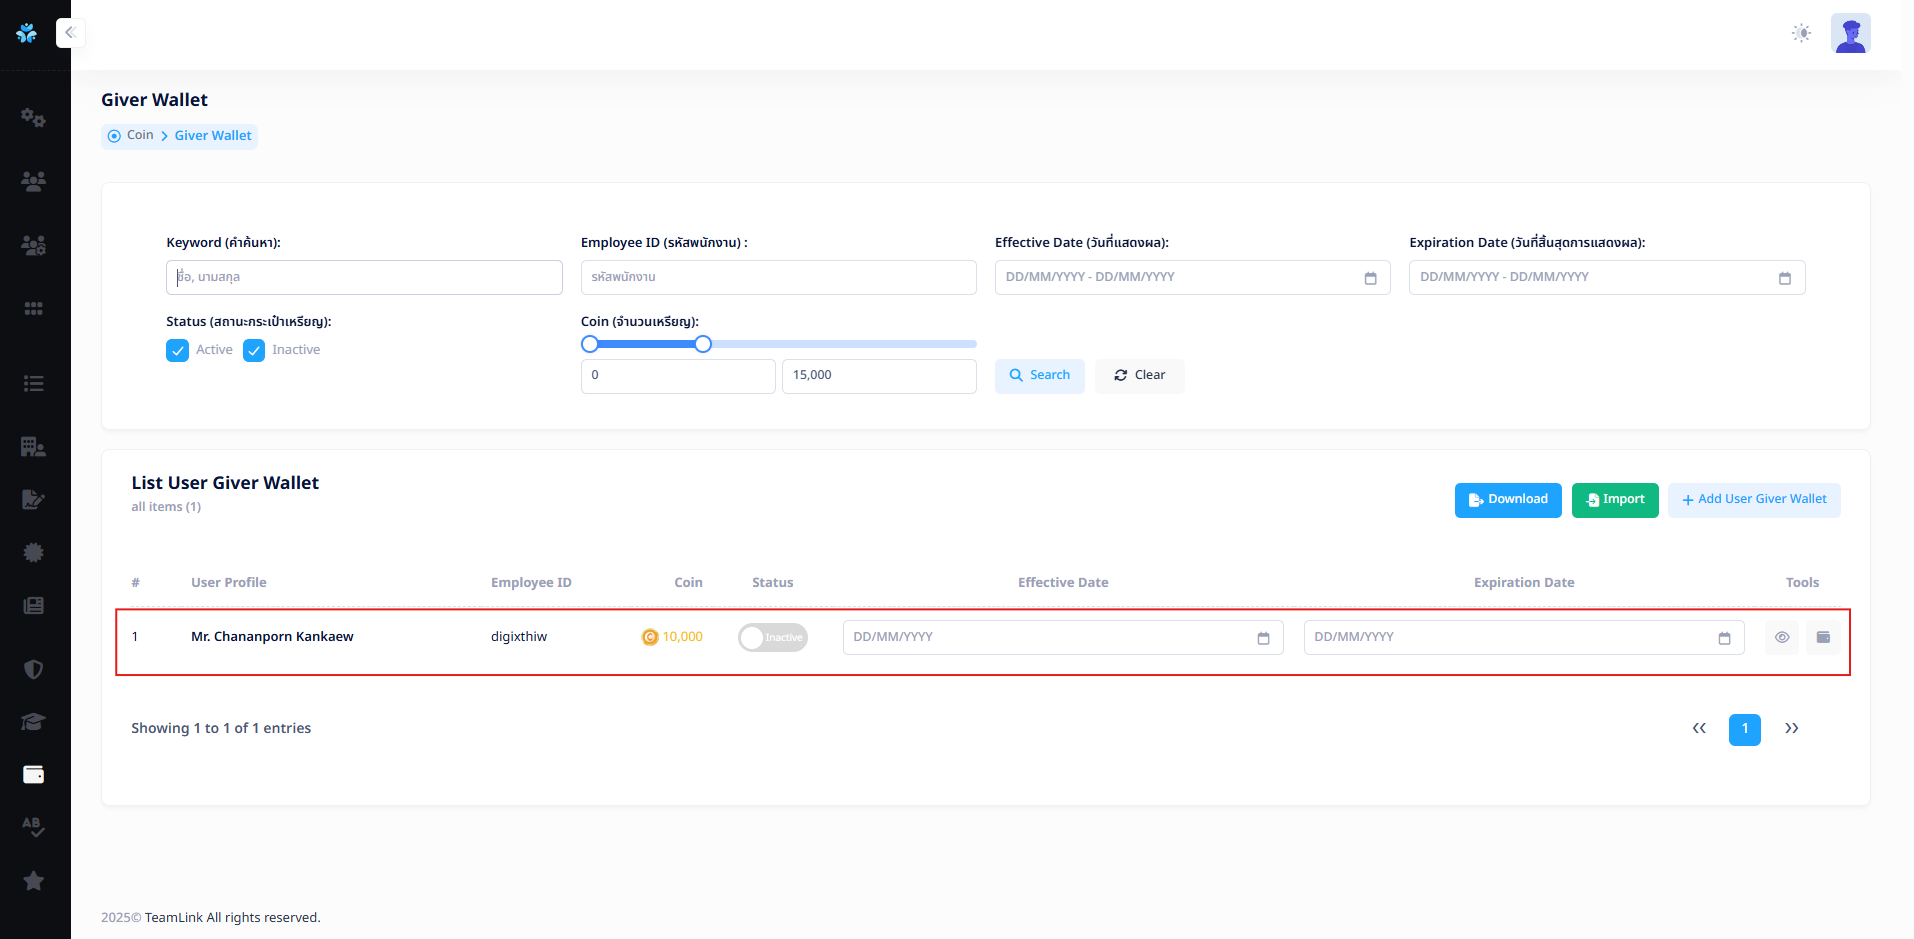1914x939 pixels.
Task: Click the shield icon in sidebar
Action: click(33, 669)
